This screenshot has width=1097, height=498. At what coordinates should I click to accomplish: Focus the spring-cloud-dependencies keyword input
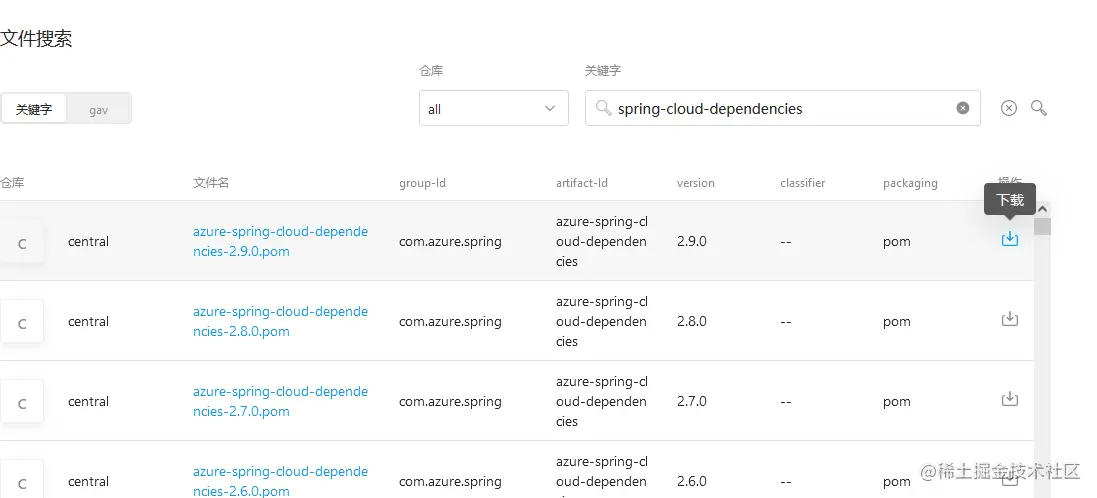click(x=783, y=108)
